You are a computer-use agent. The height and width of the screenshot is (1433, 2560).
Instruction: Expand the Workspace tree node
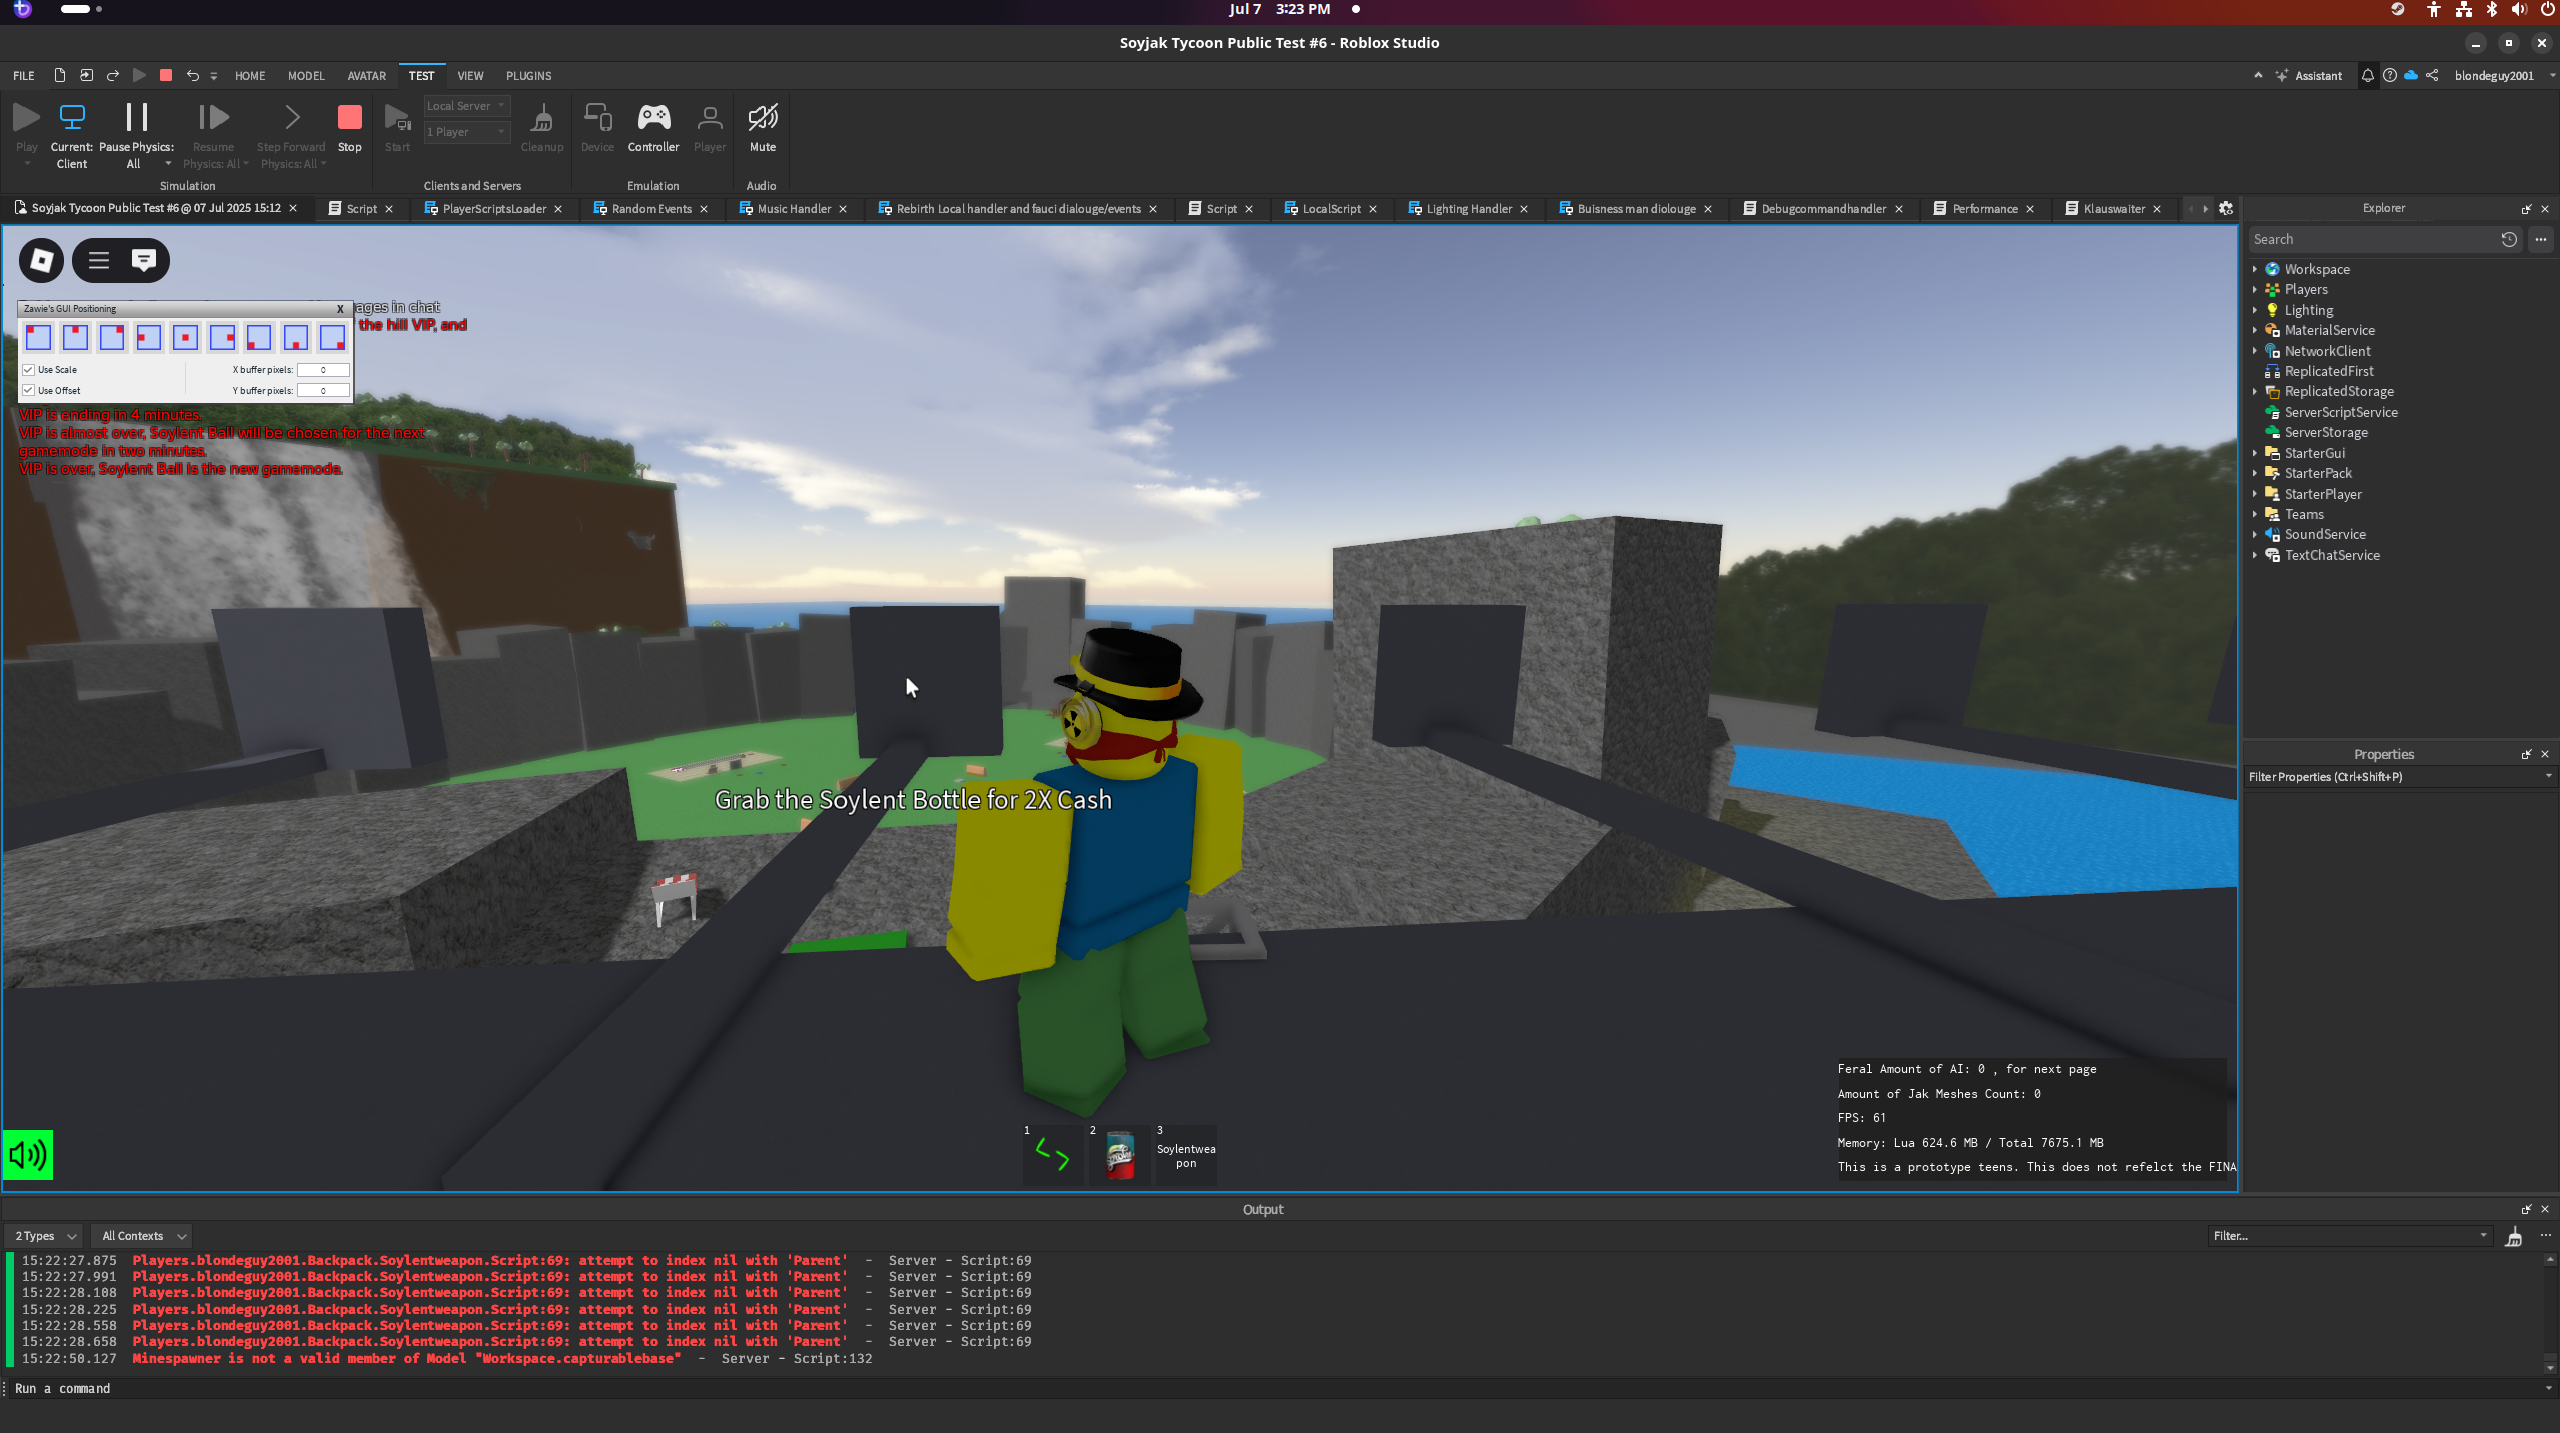coord(2255,270)
